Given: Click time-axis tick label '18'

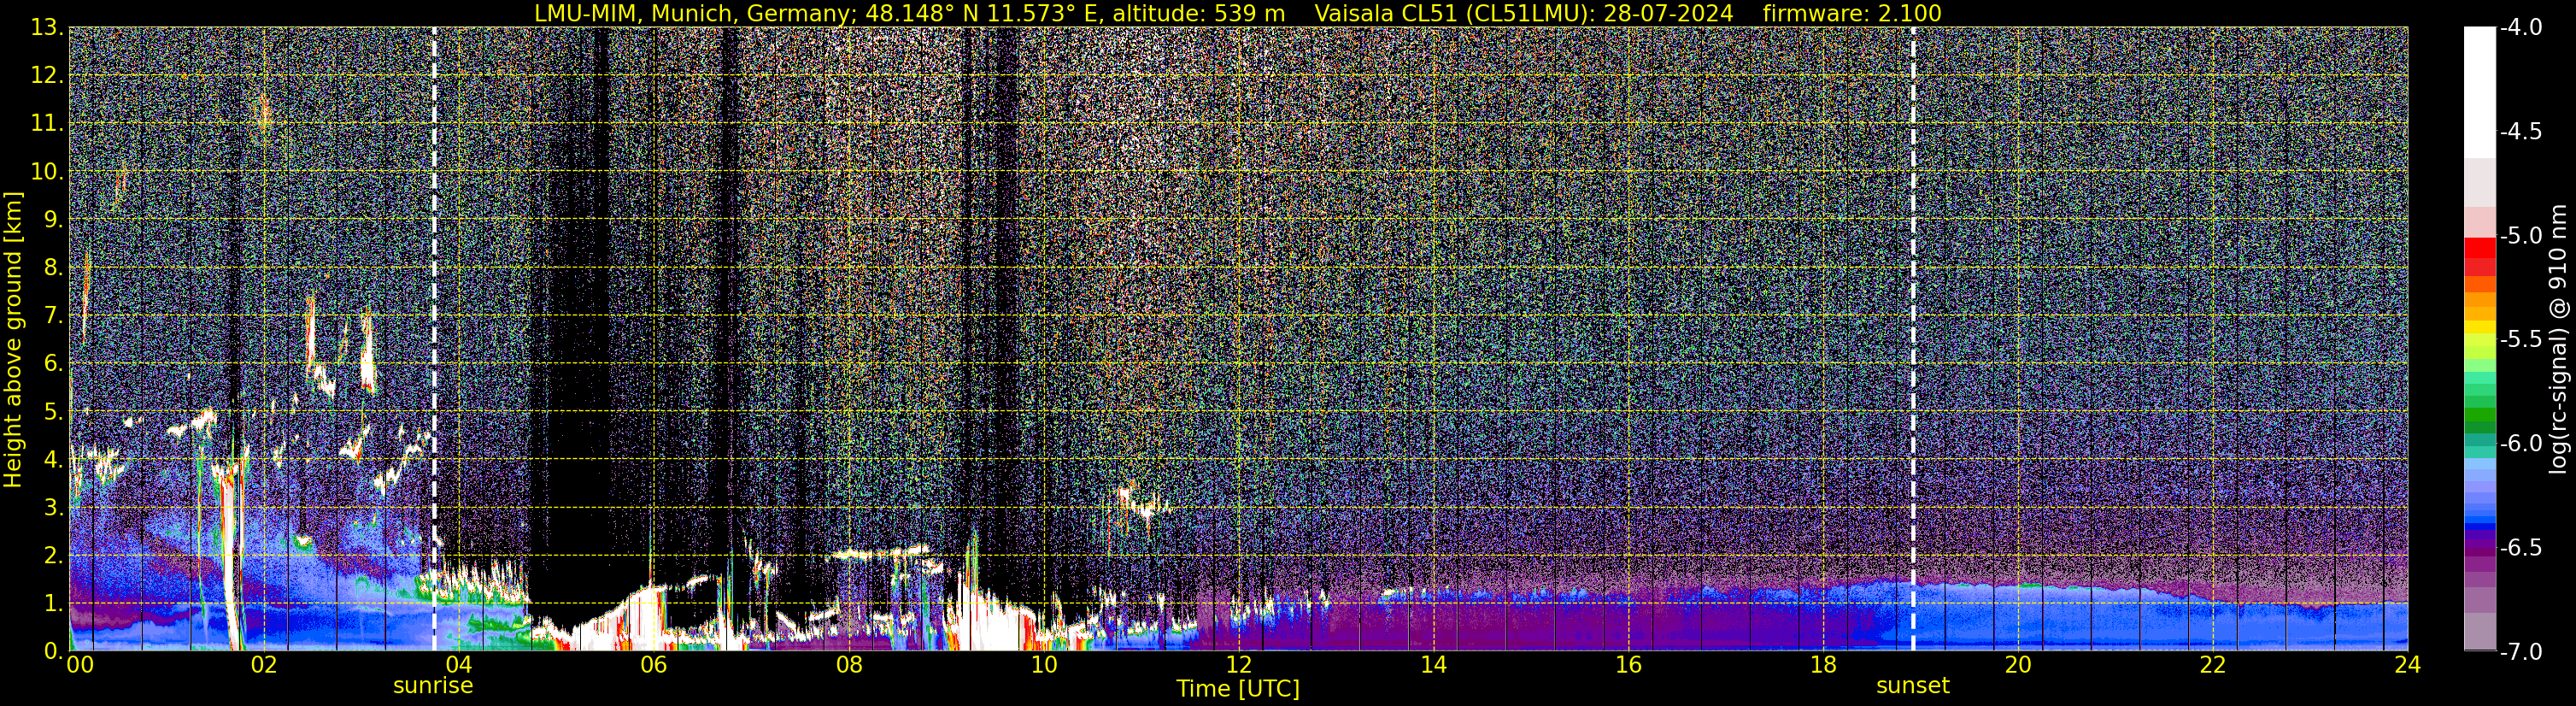Looking at the screenshot, I should click(x=1823, y=665).
